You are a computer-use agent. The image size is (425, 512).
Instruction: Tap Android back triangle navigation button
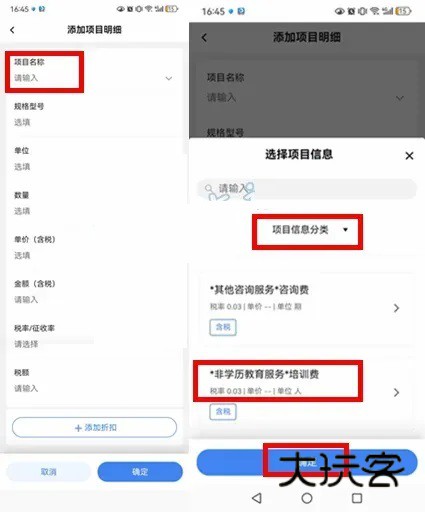[257, 498]
